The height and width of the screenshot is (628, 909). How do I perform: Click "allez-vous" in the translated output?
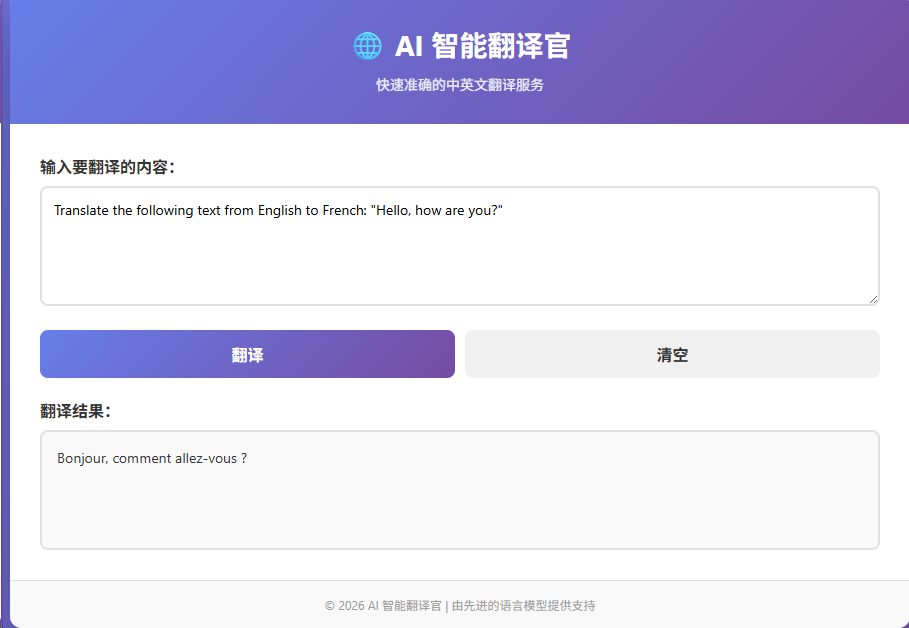click(206, 458)
